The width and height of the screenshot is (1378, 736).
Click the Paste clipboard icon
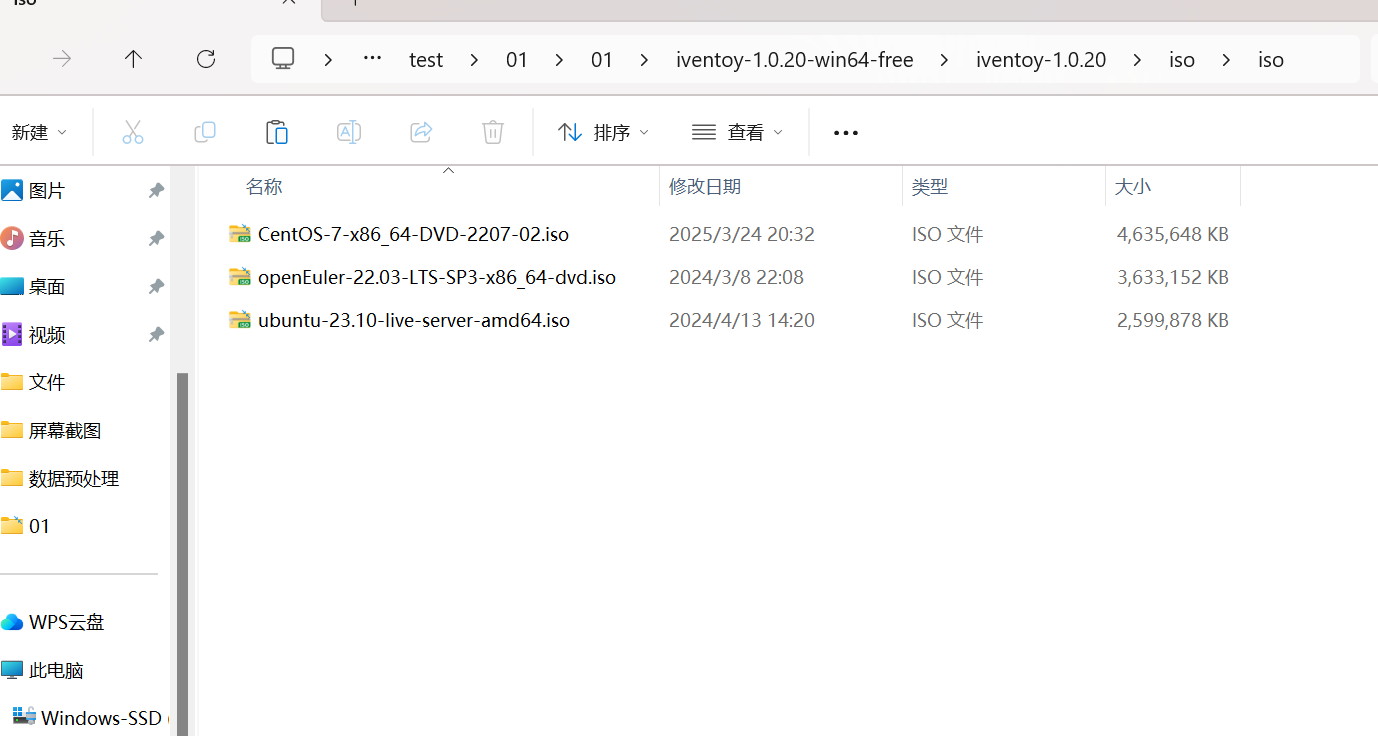277,132
